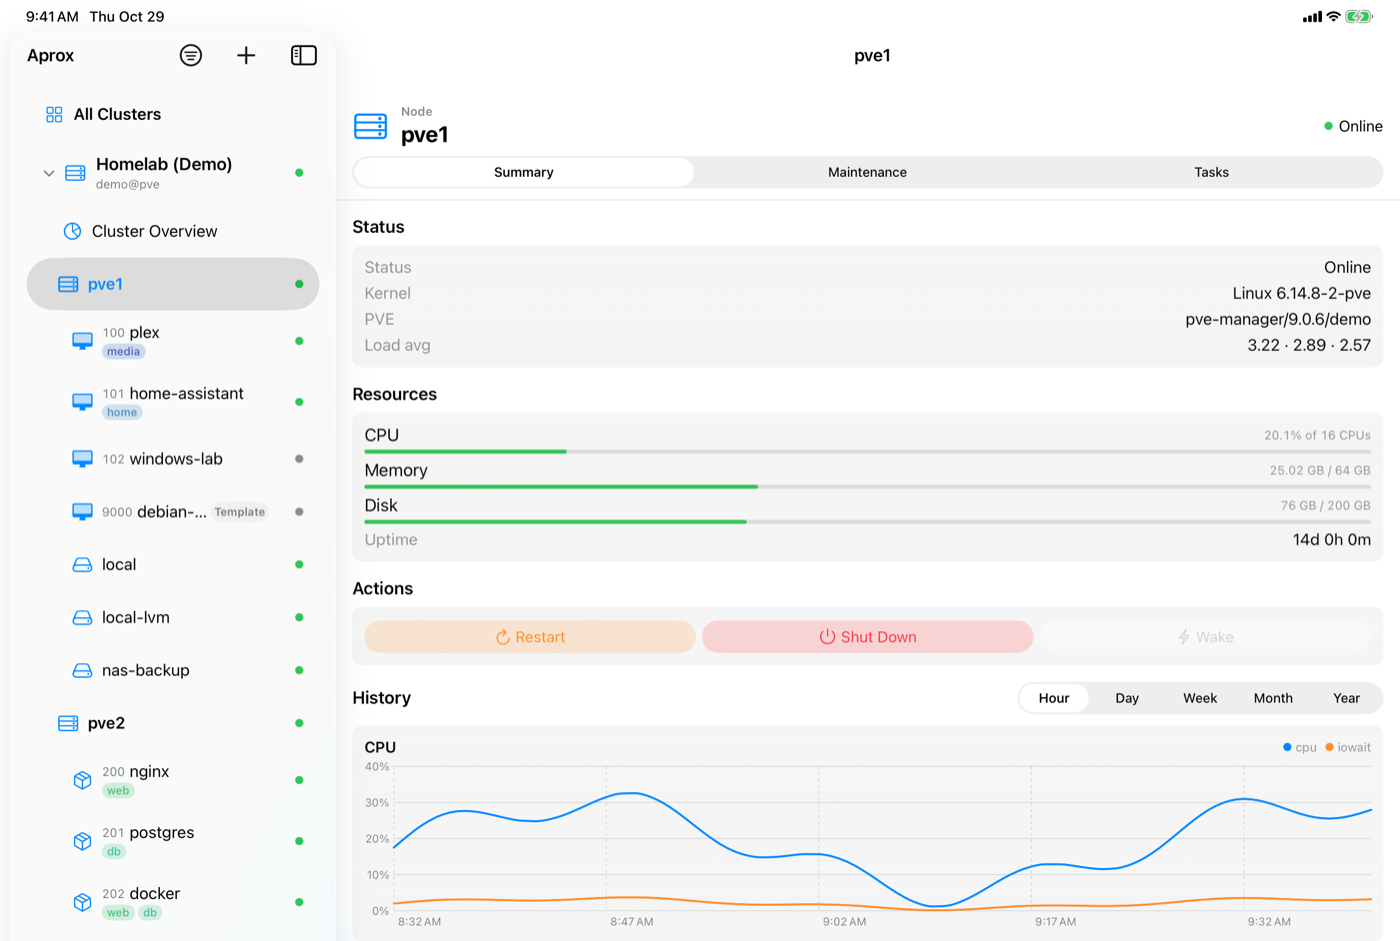
Task: Select the Year history range
Action: click(x=1346, y=698)
